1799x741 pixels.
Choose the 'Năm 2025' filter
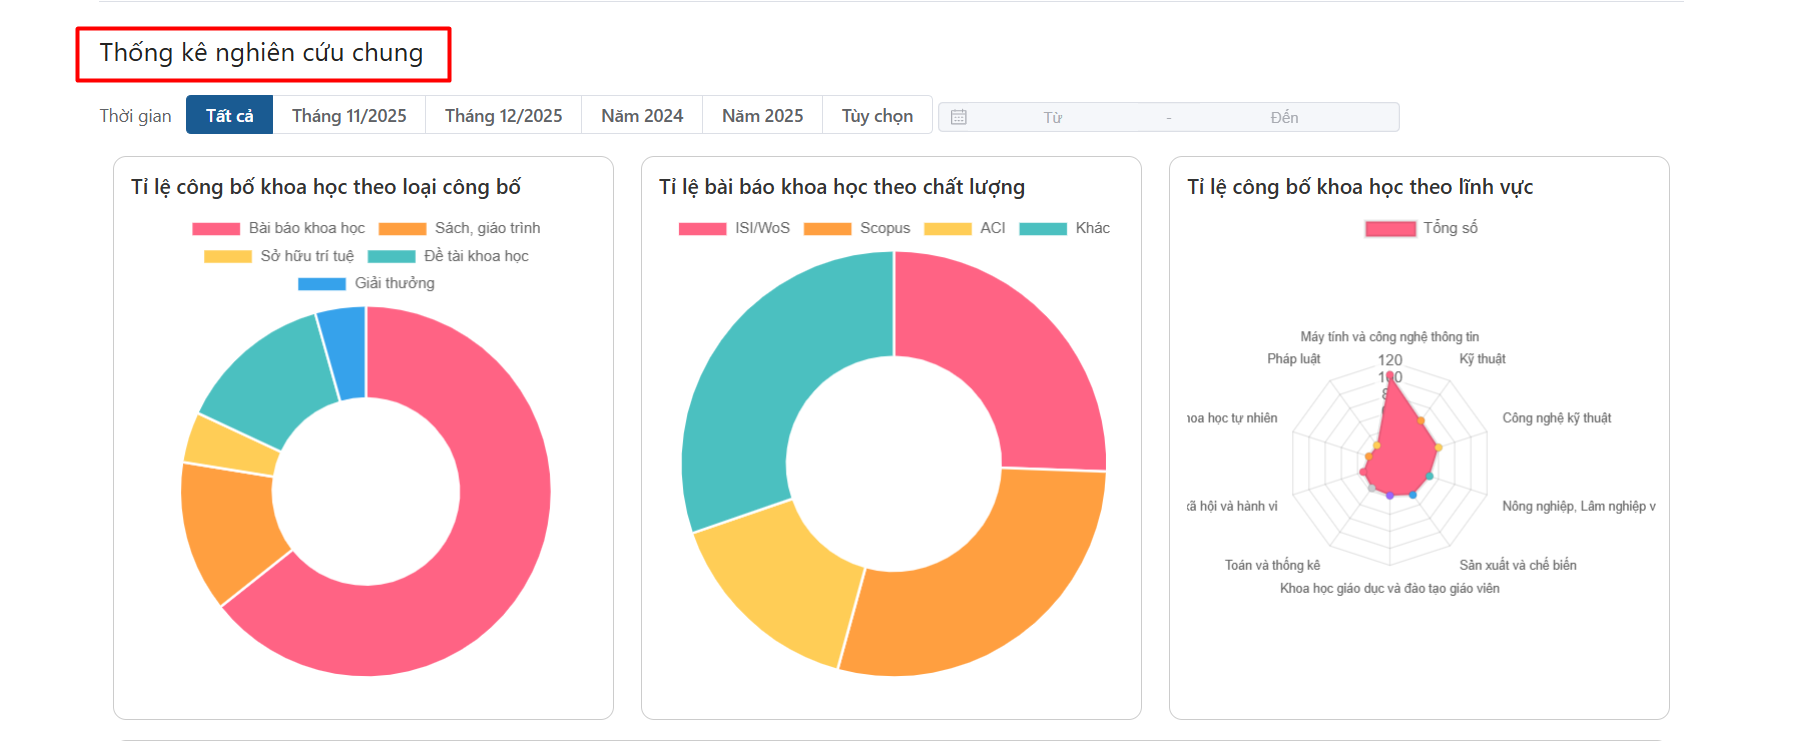[762, 116]
